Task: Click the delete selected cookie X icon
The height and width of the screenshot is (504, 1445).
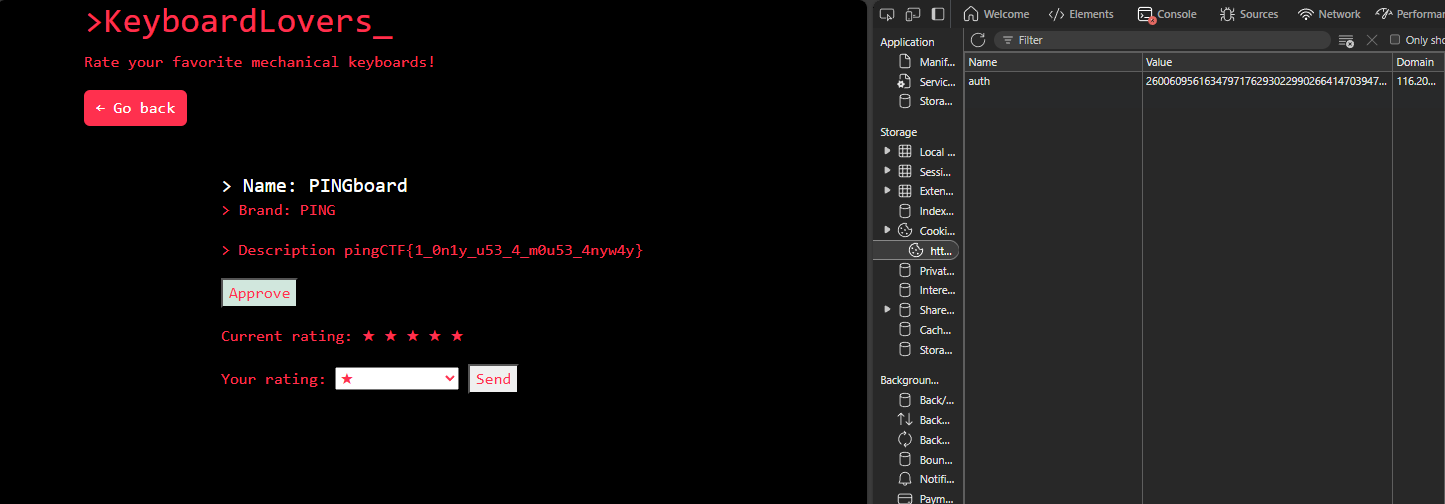Action: point(1372,40)
